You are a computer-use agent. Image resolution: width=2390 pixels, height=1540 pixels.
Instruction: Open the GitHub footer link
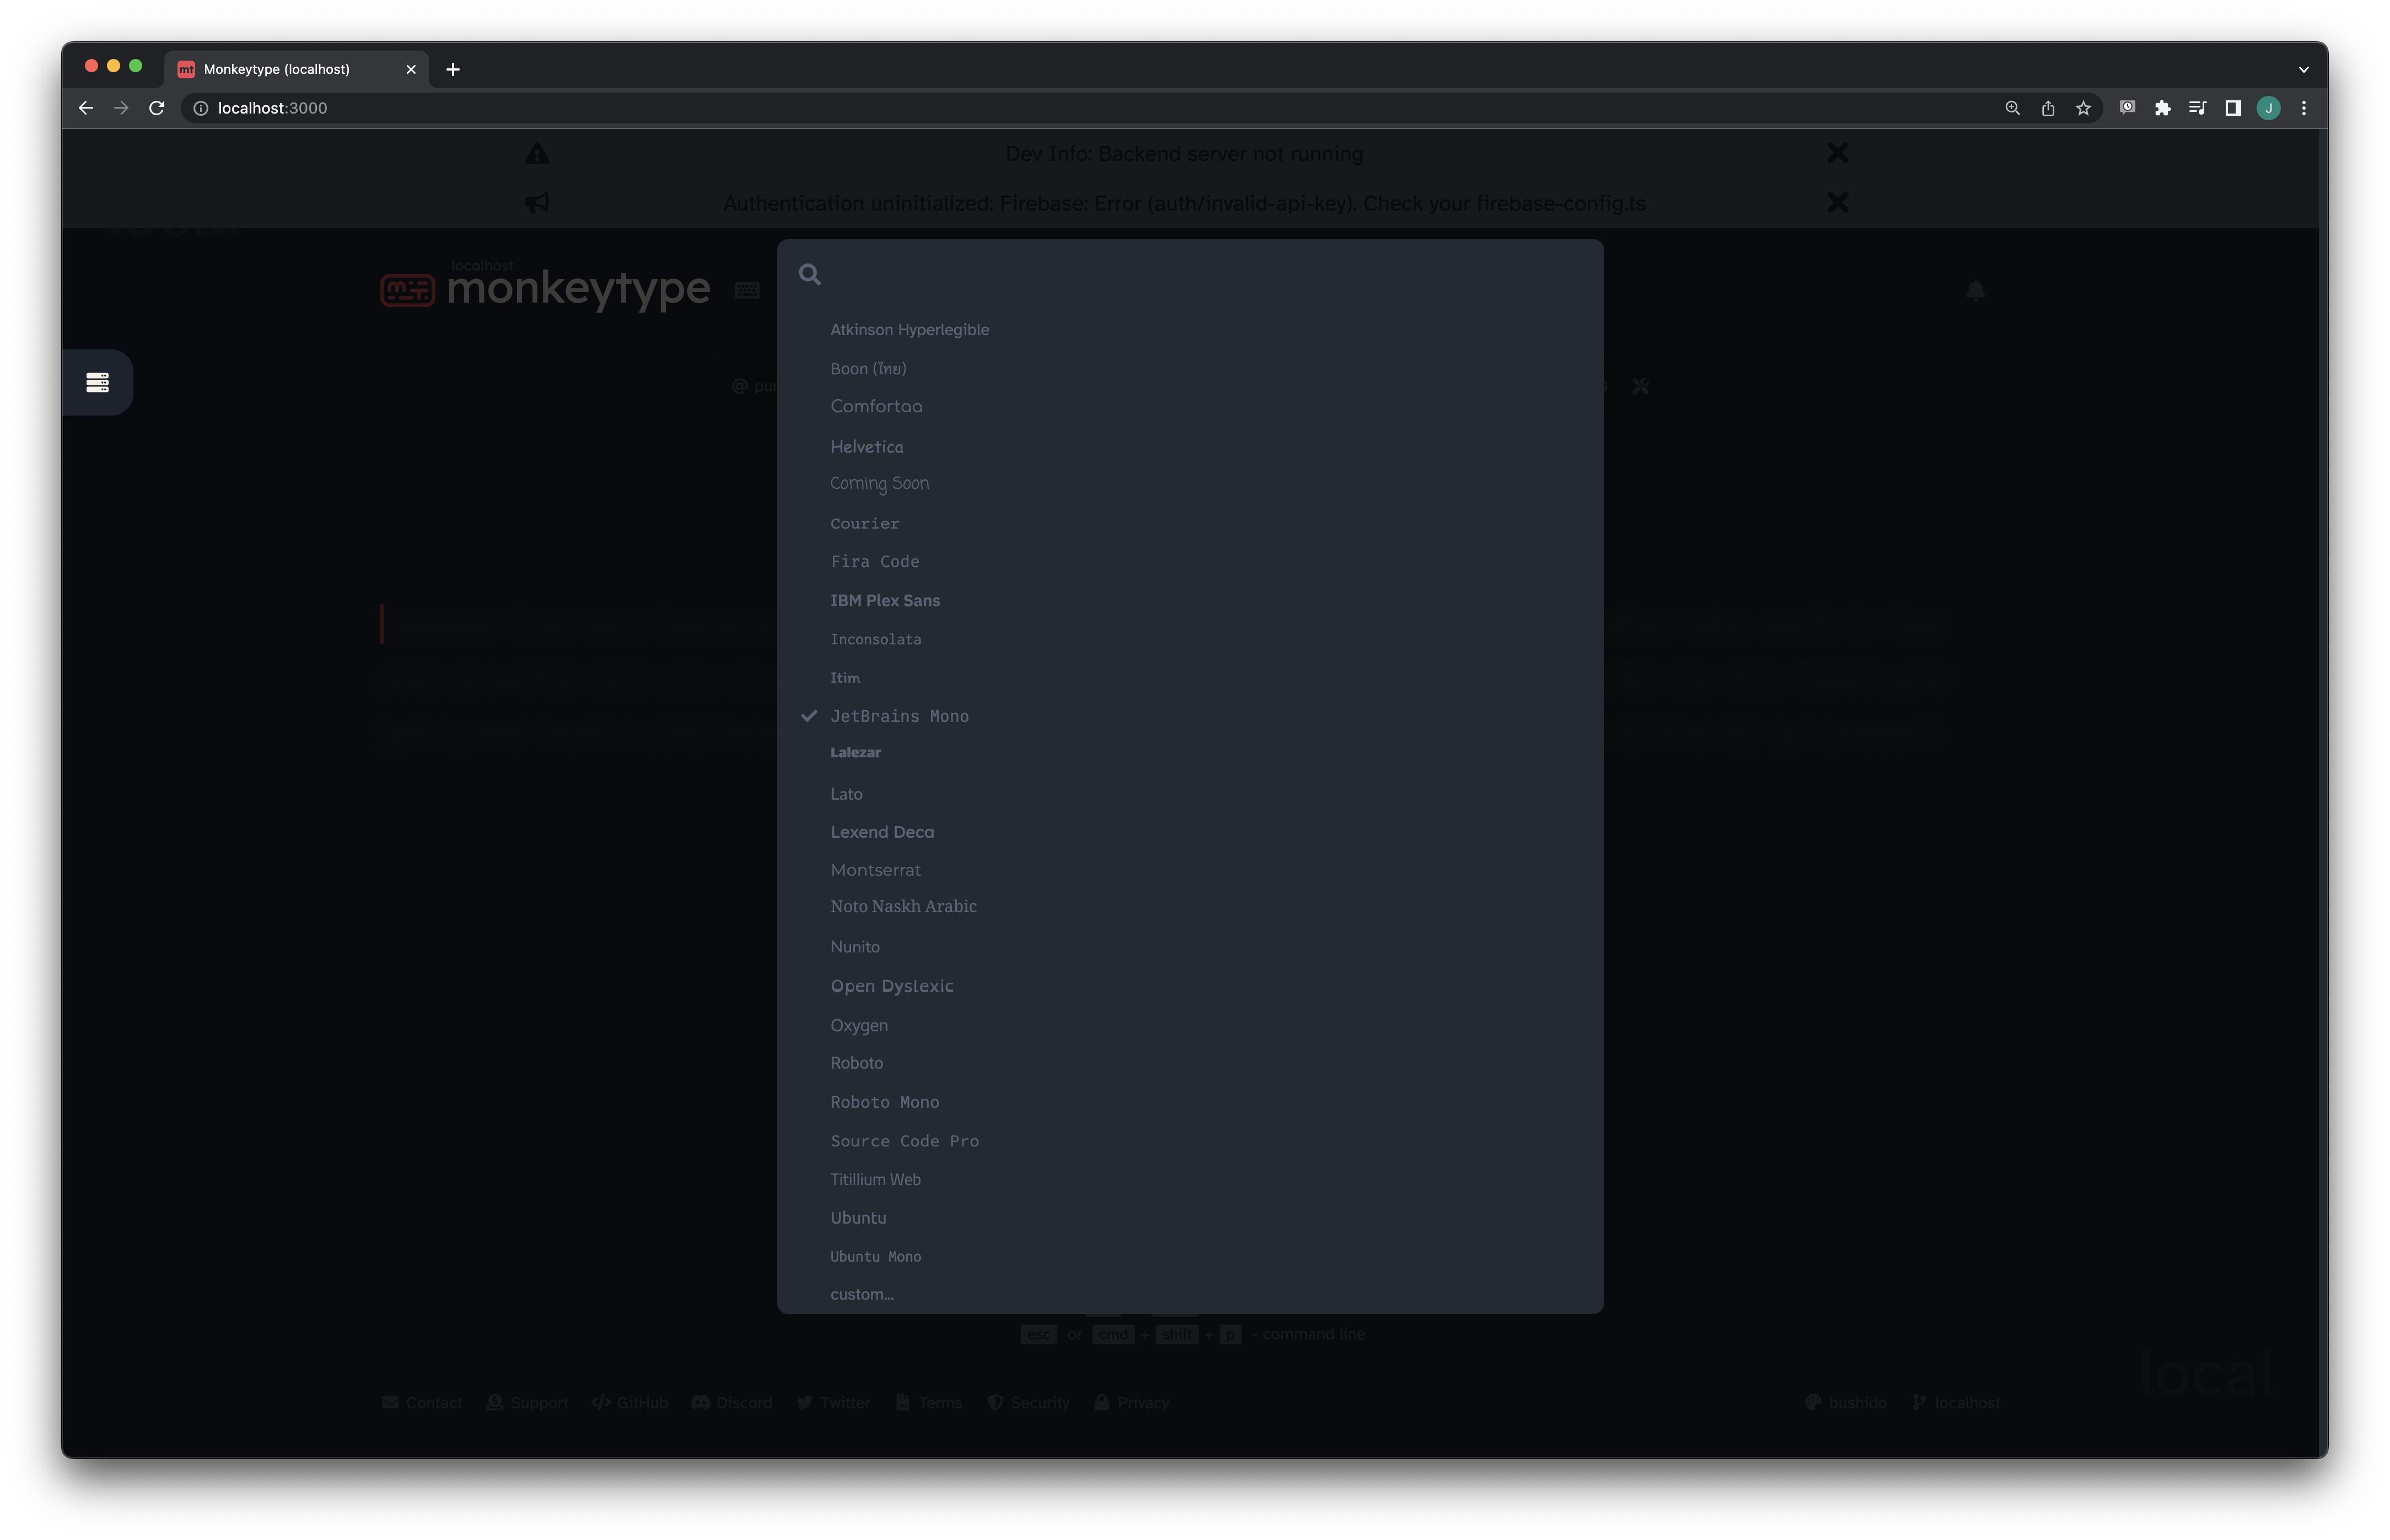point(629,1403)
